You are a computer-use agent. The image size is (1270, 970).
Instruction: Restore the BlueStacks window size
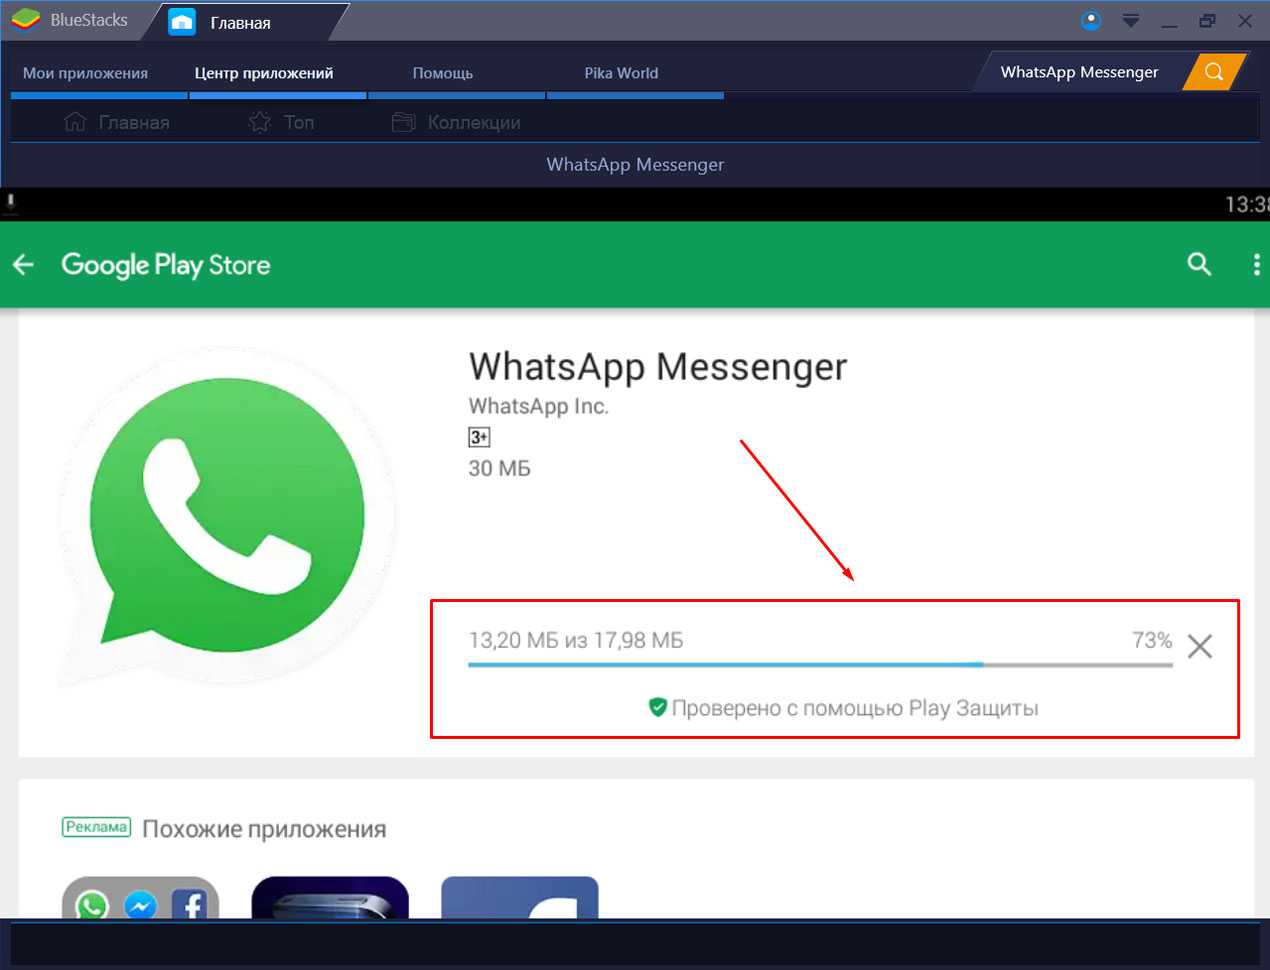click(1207, 20)
